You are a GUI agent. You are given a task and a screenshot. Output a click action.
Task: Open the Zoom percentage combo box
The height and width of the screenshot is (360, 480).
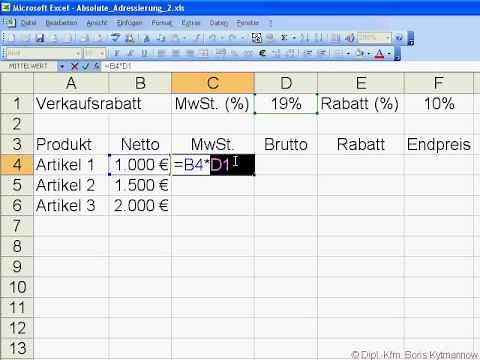click(374, 38)
